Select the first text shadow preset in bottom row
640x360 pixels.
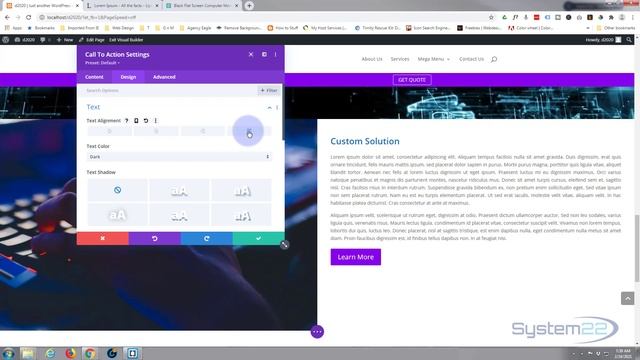click(118, 214)
